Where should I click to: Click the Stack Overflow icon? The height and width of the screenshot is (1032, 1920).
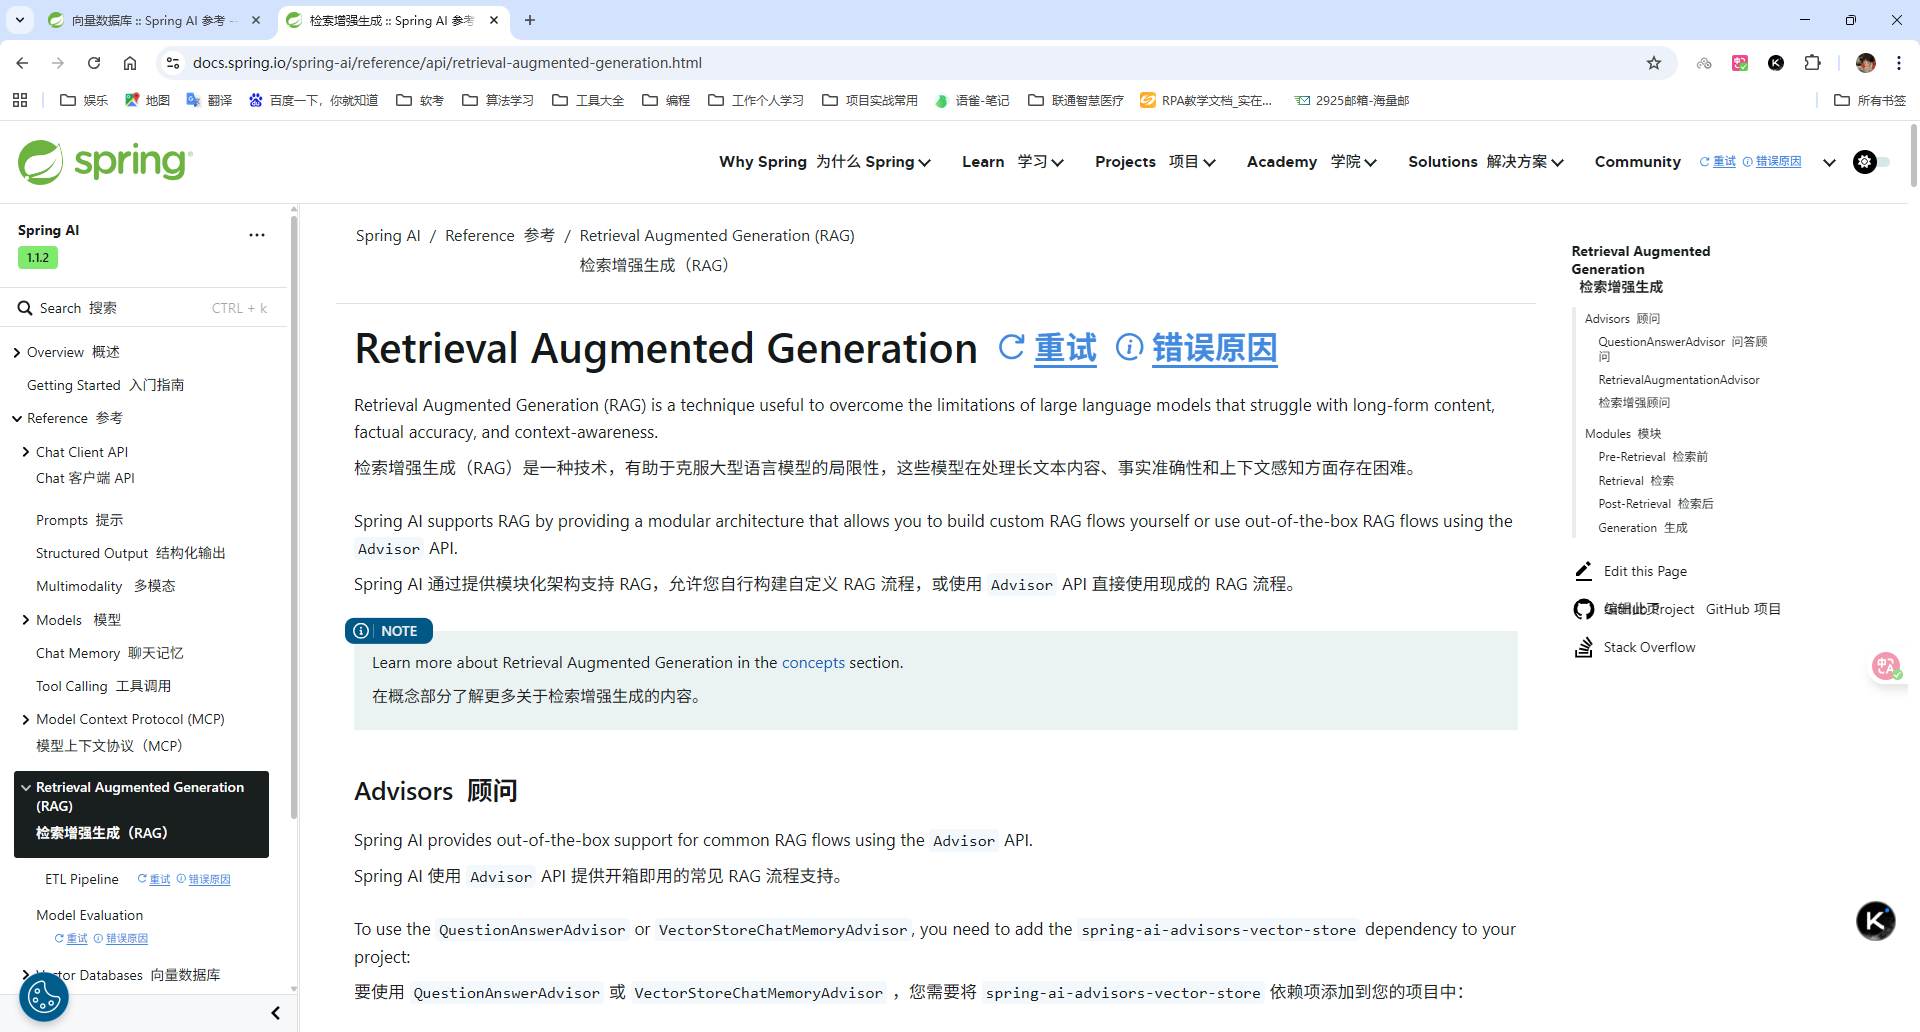click(1583, 647)
